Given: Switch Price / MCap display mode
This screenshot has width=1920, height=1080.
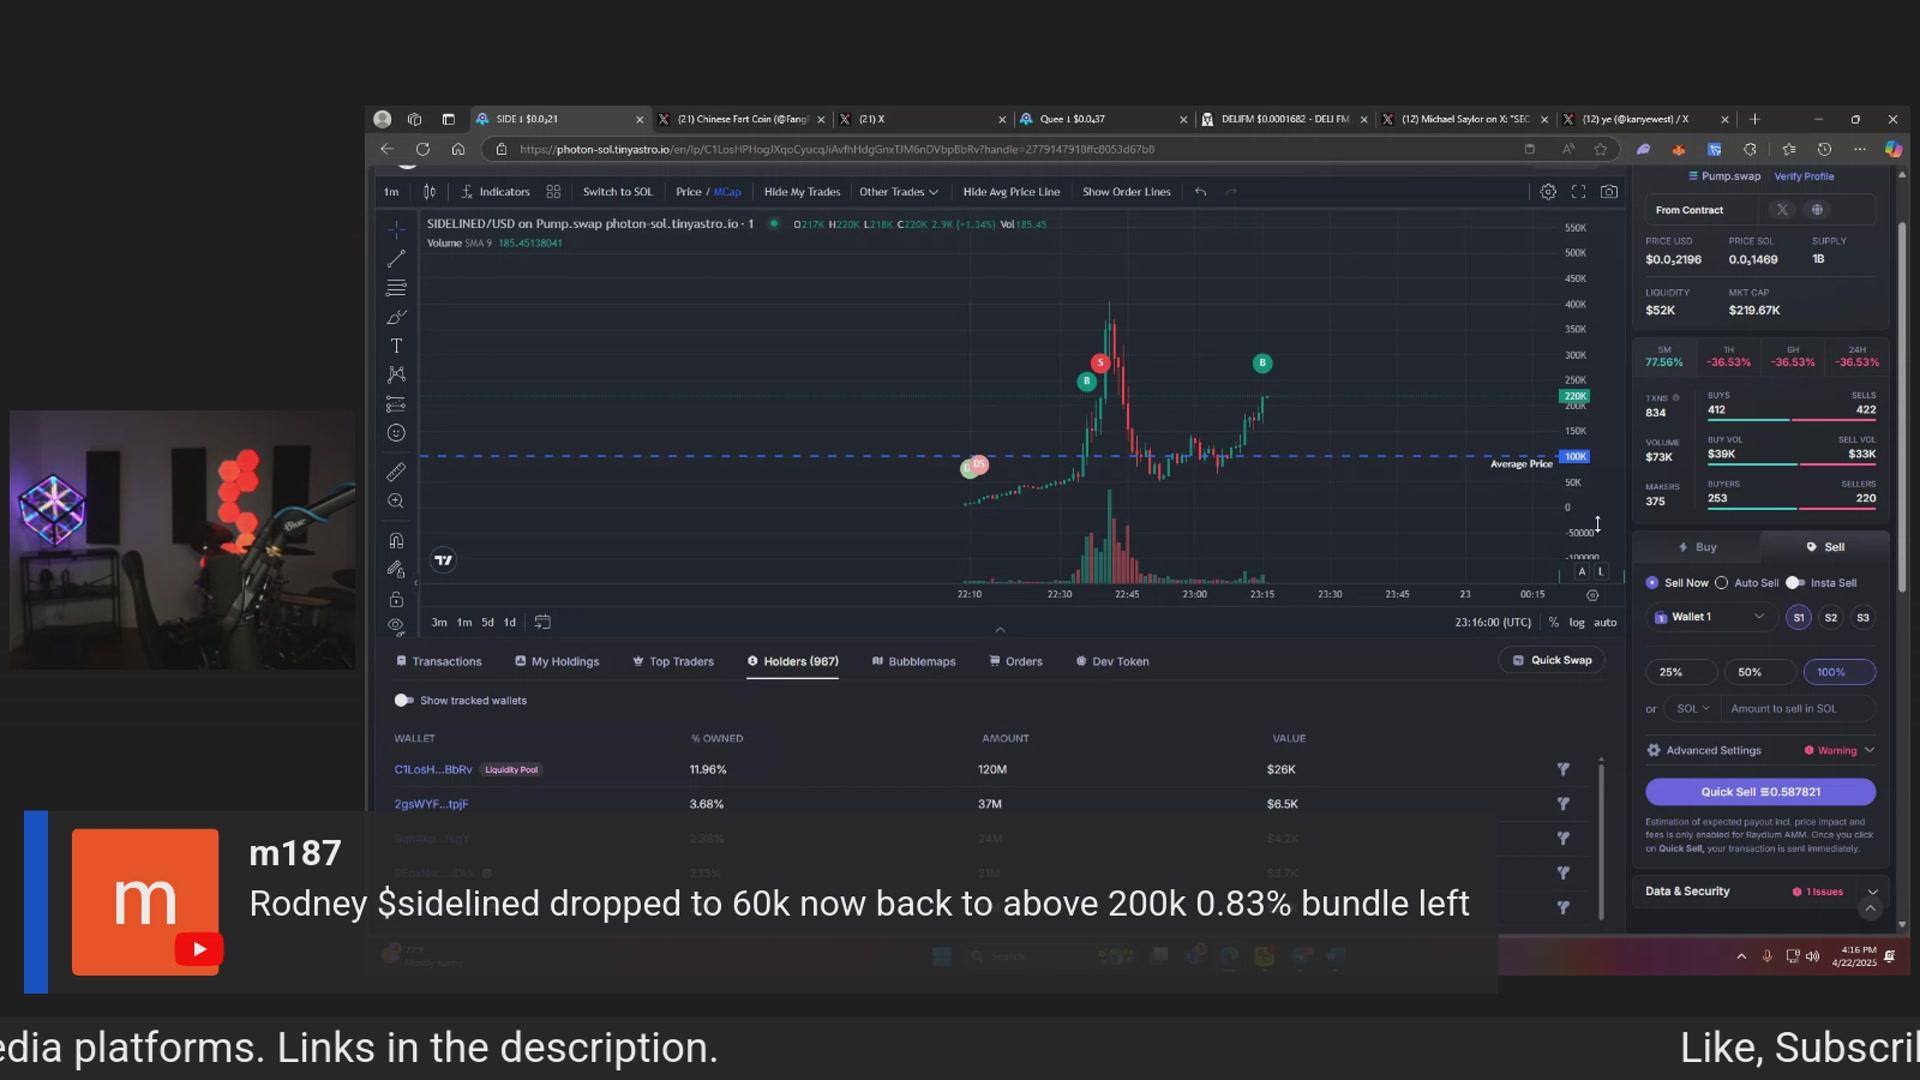Looking at the screenshot, I should pyautogui.click(x=708, y=192).
